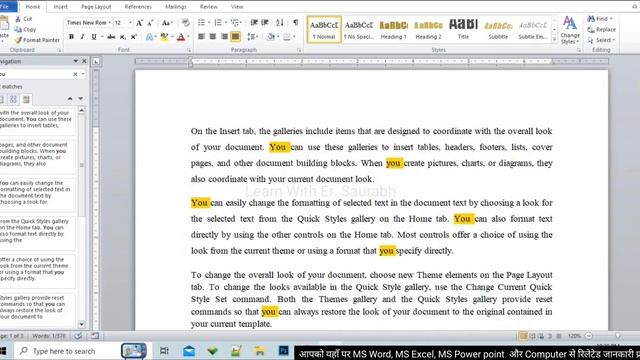The height and width of the screenshot is (360, 640).
Task: Click the Cut icon in Clipboard group
Action: tap(18, 19)
